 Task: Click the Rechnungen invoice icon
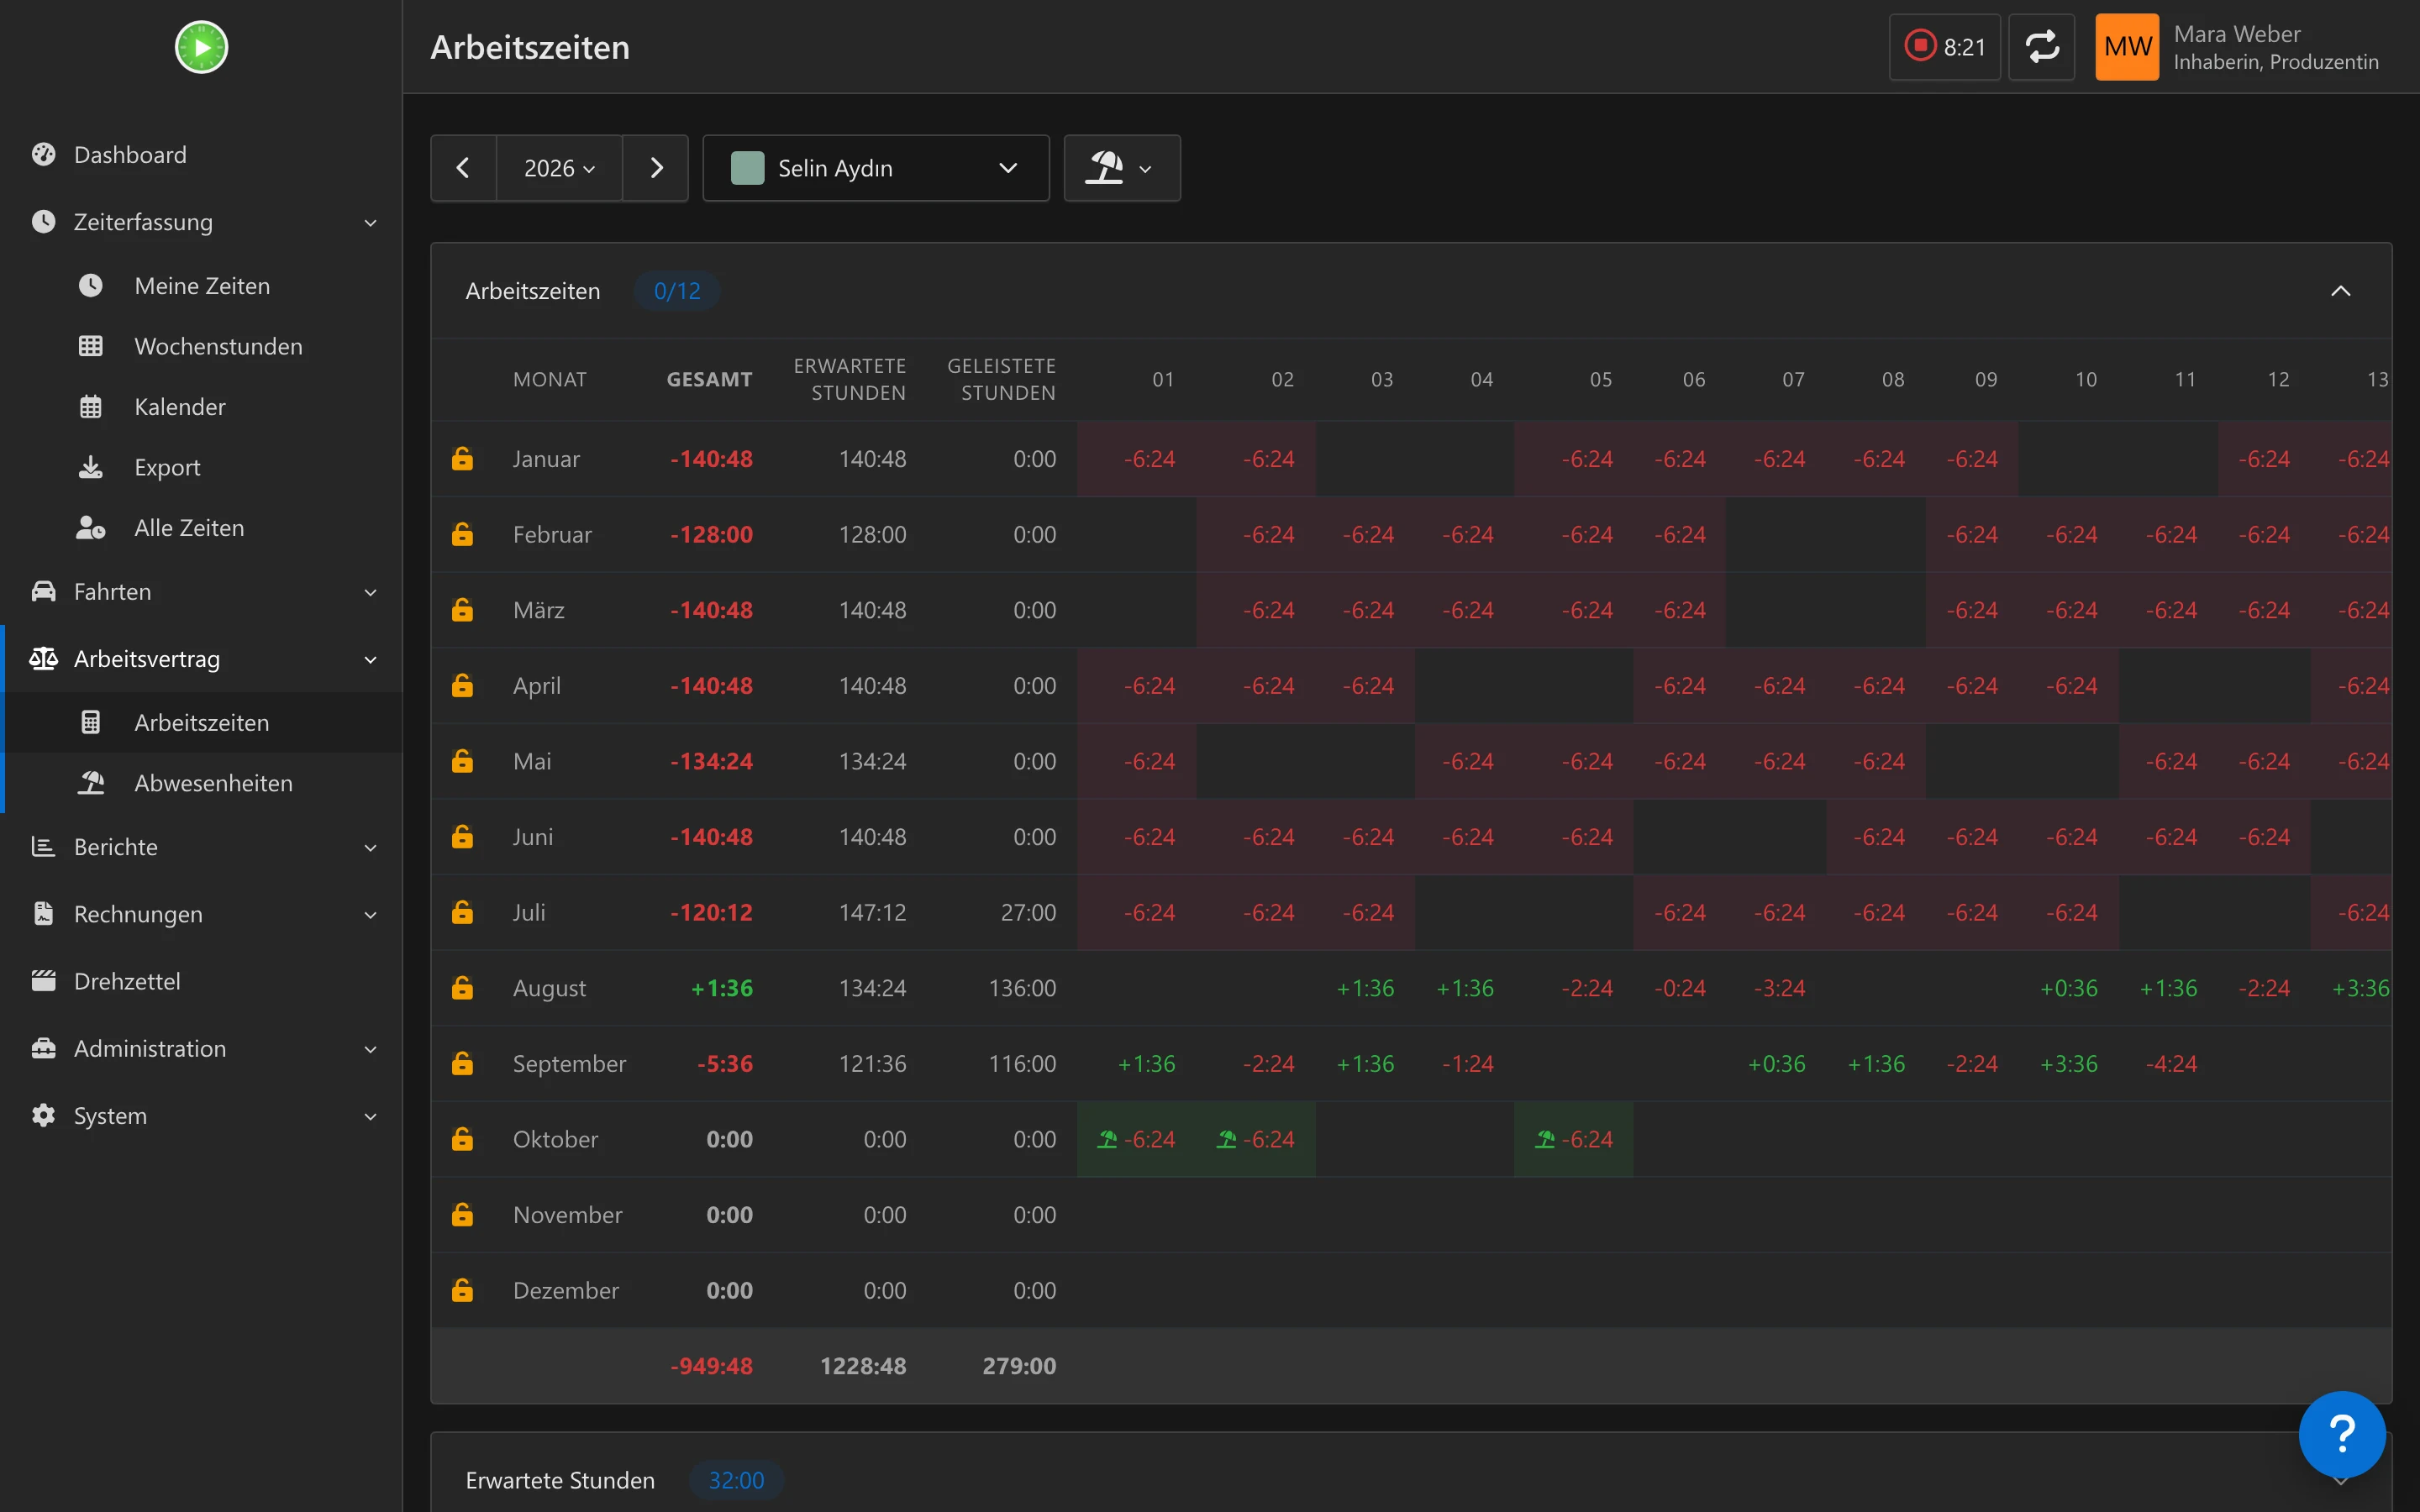(43, 913)
